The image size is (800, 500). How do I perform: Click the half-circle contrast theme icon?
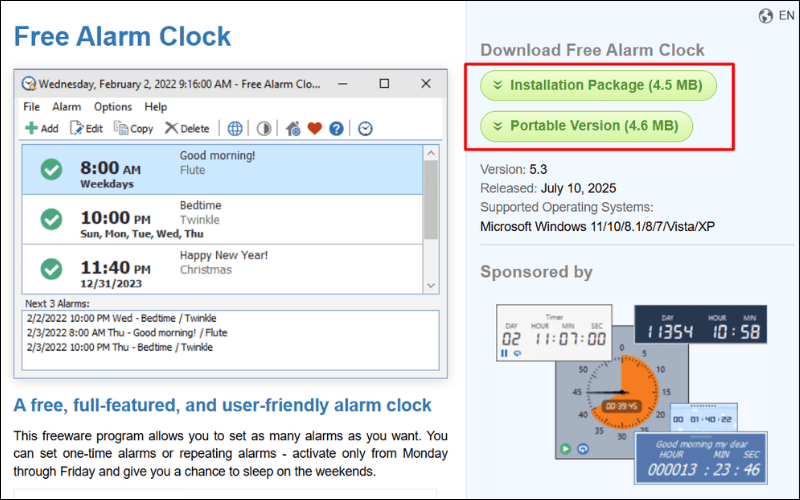pos(264,129)
